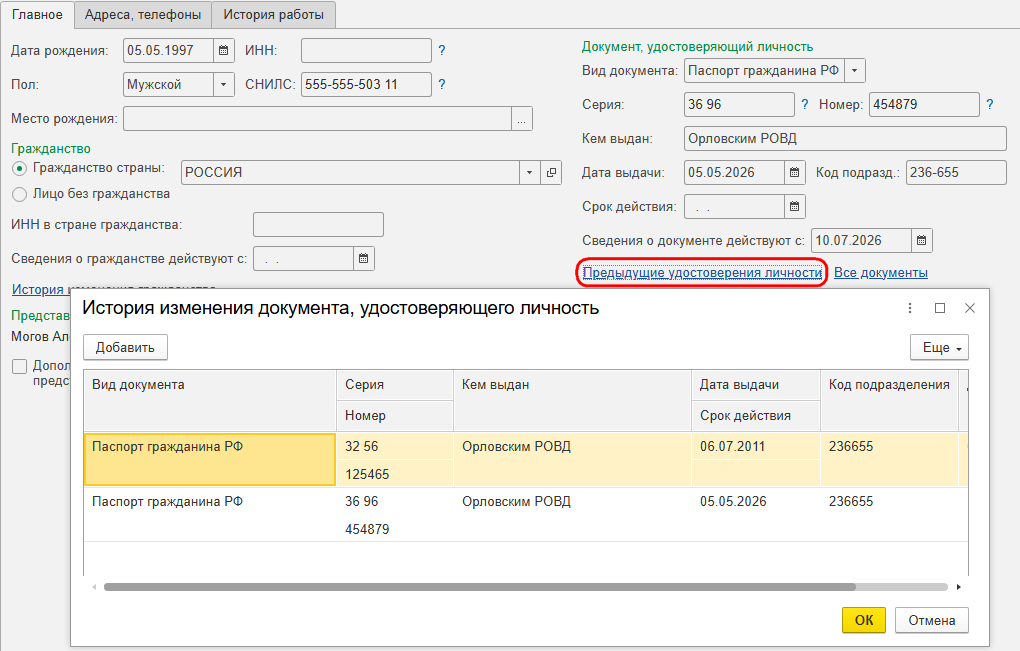Open calendar for Срок действия field
Screen dimensions: 1020x651
point(794,206)
